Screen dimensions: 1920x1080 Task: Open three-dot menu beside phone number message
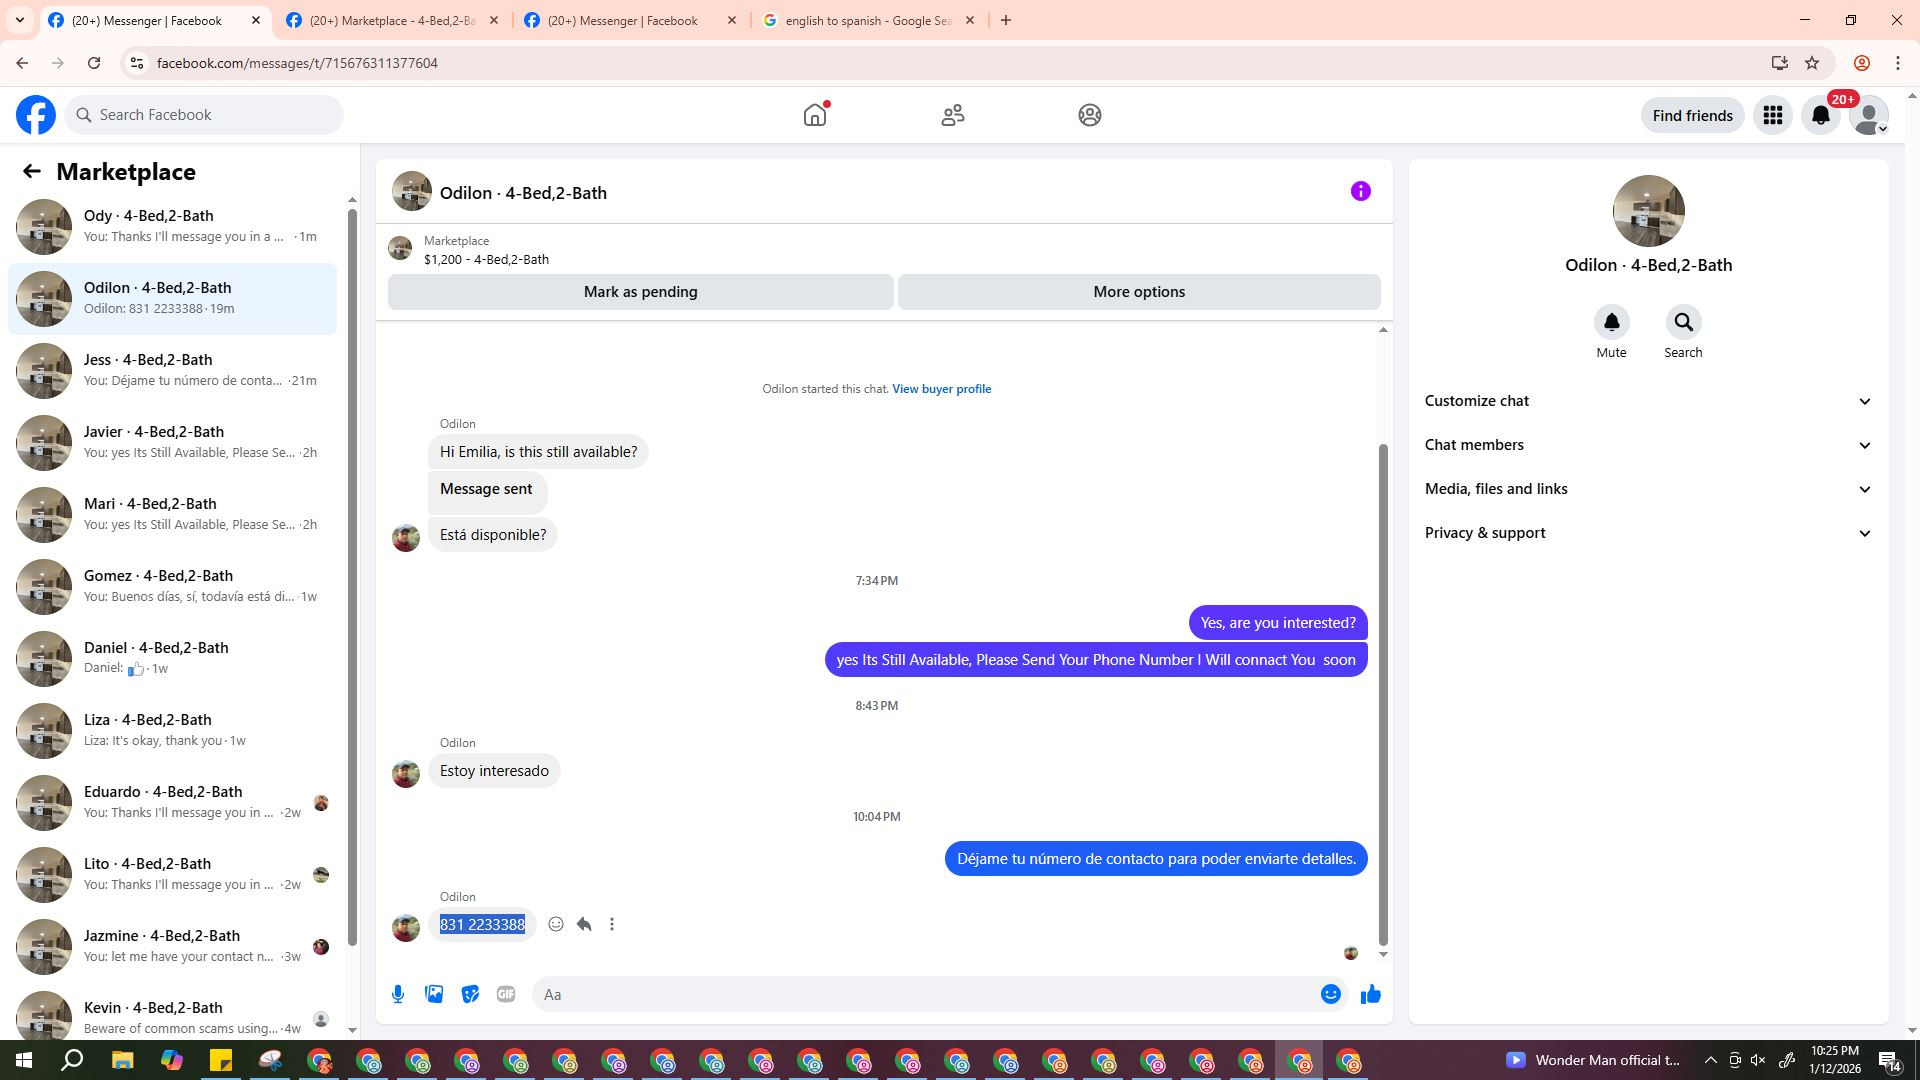click(x=612, y=924)
